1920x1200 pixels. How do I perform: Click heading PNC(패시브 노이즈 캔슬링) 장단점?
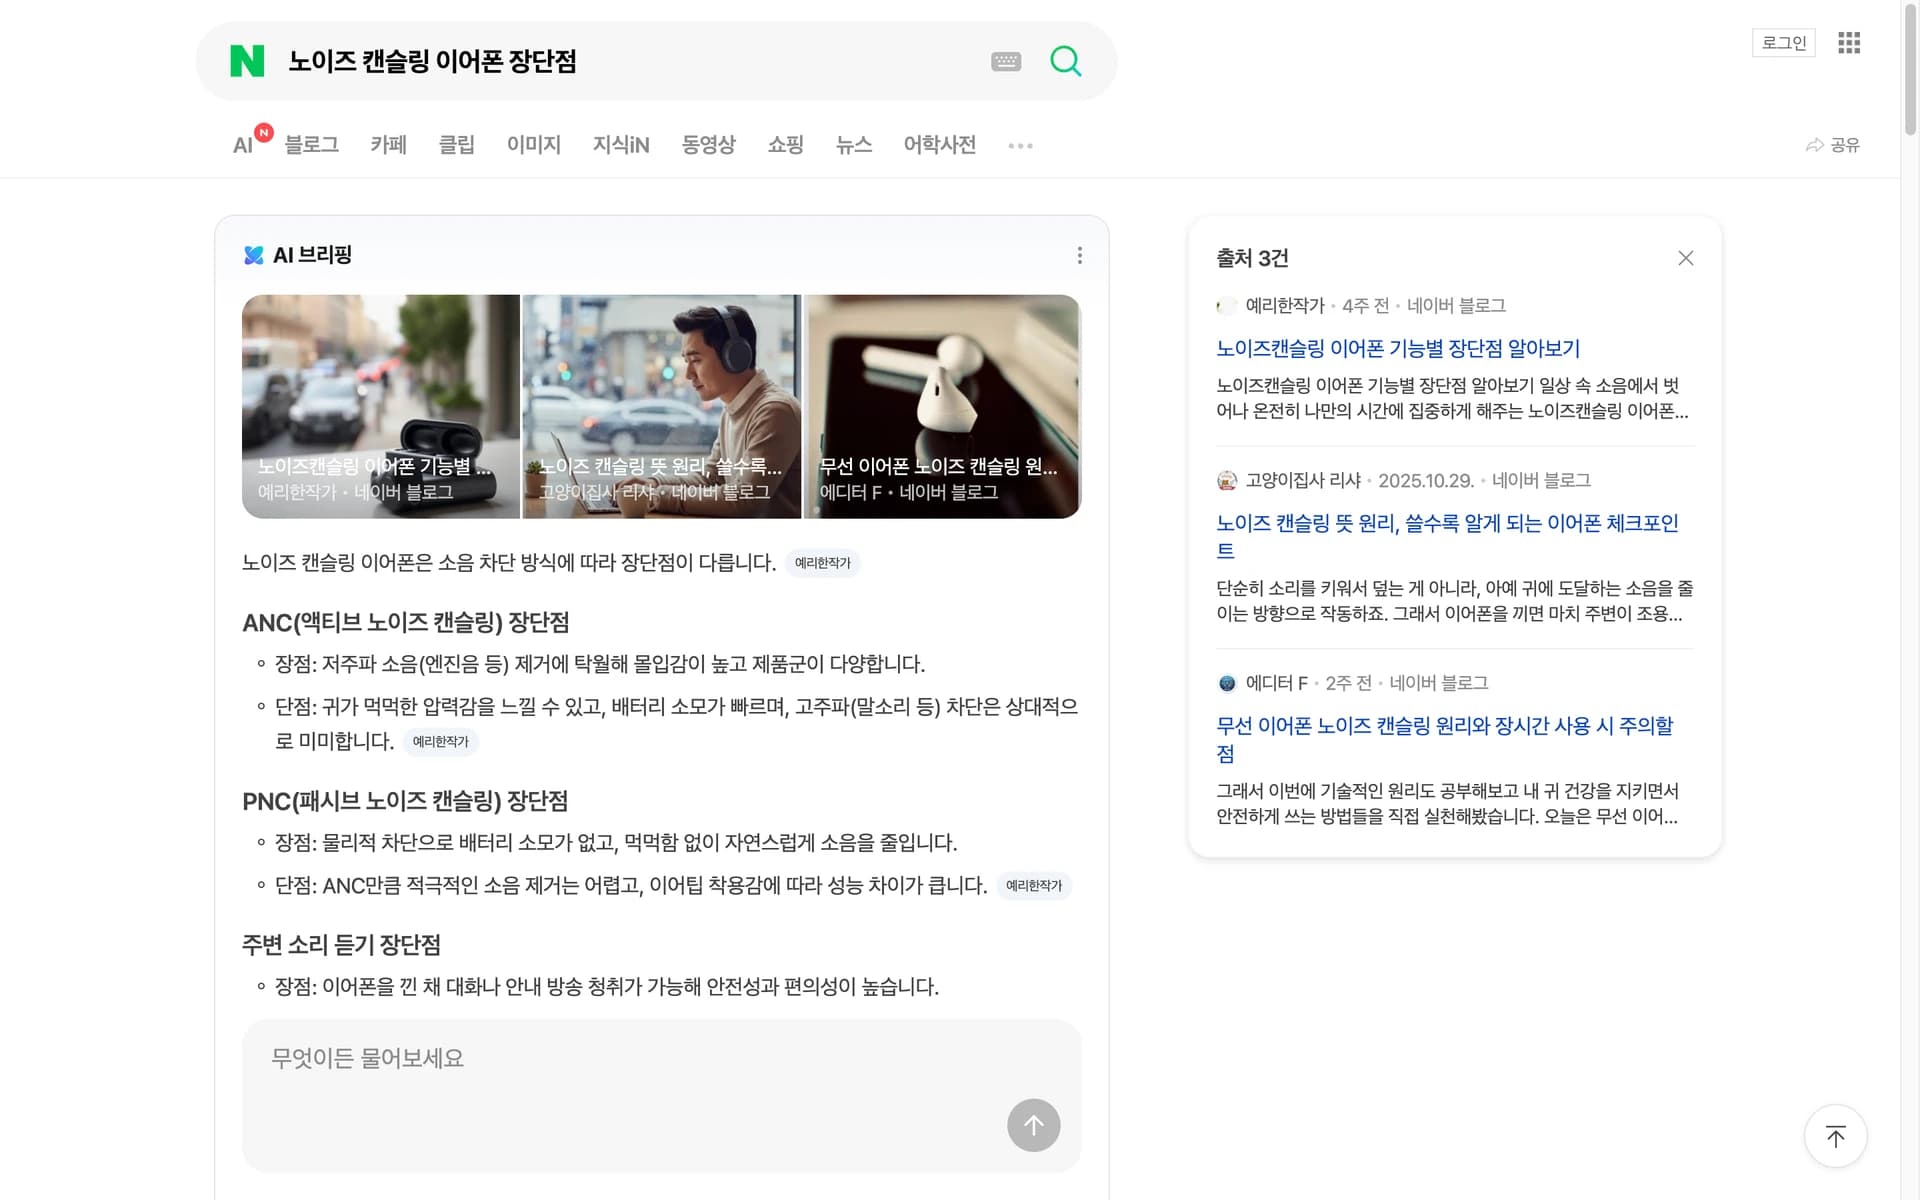405,802
